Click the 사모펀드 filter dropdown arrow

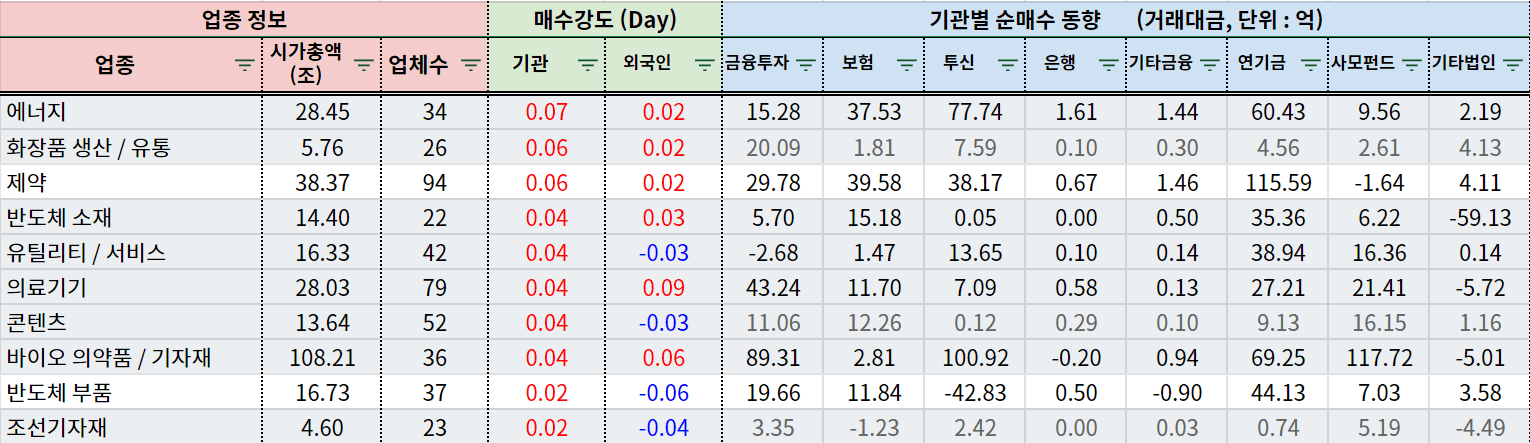click(x=1412, y=66)
